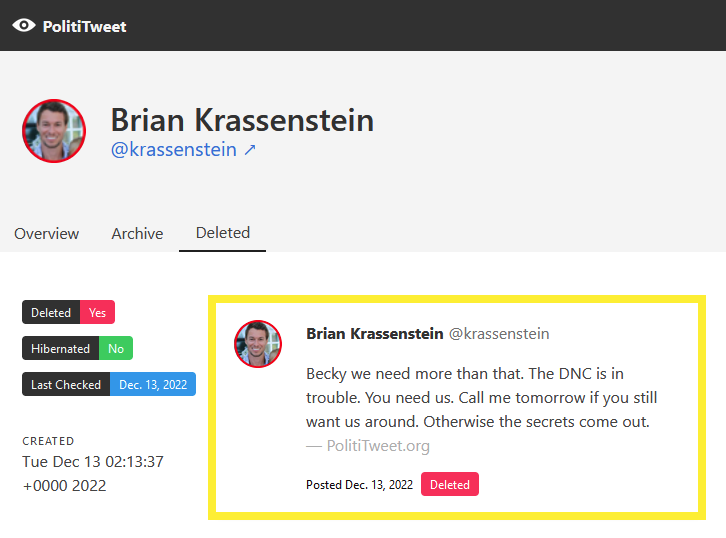726x538 pixels.
Task: Click the tweet body text
Action: tap(478, 398)
